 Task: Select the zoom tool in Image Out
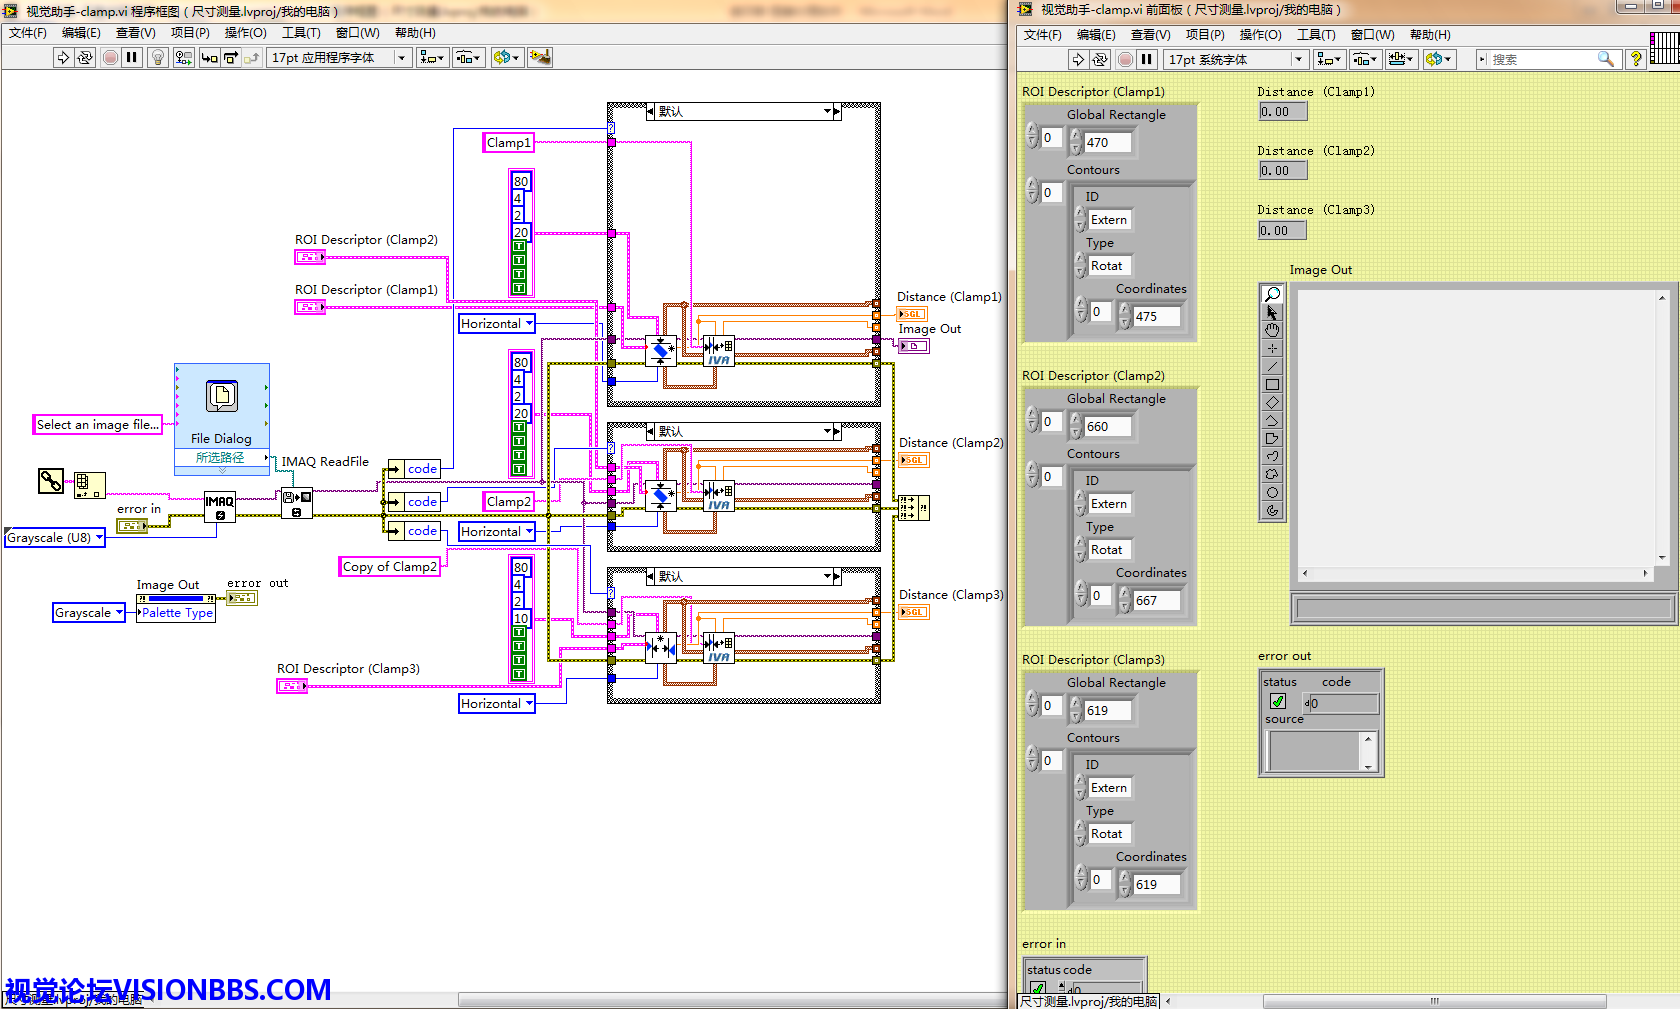[1272, 294]
